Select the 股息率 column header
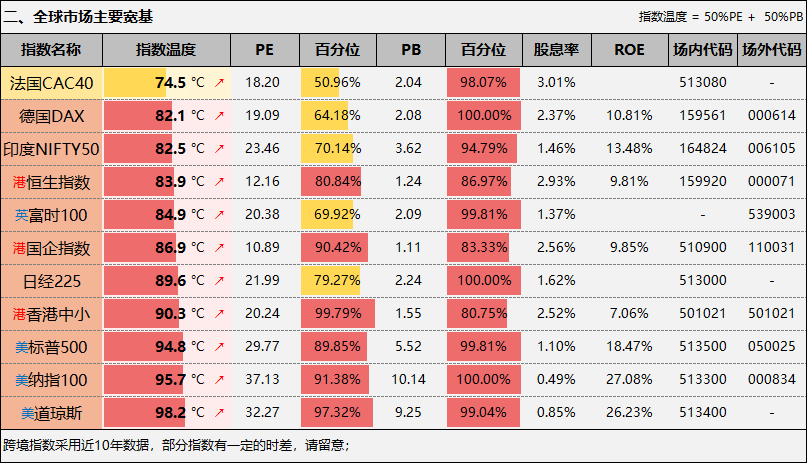This screenshot has width=807, height=463. [x=556, y=50]
